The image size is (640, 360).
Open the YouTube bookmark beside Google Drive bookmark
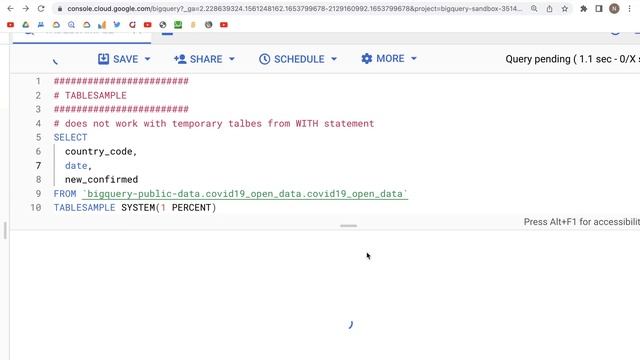pos(11,25)
